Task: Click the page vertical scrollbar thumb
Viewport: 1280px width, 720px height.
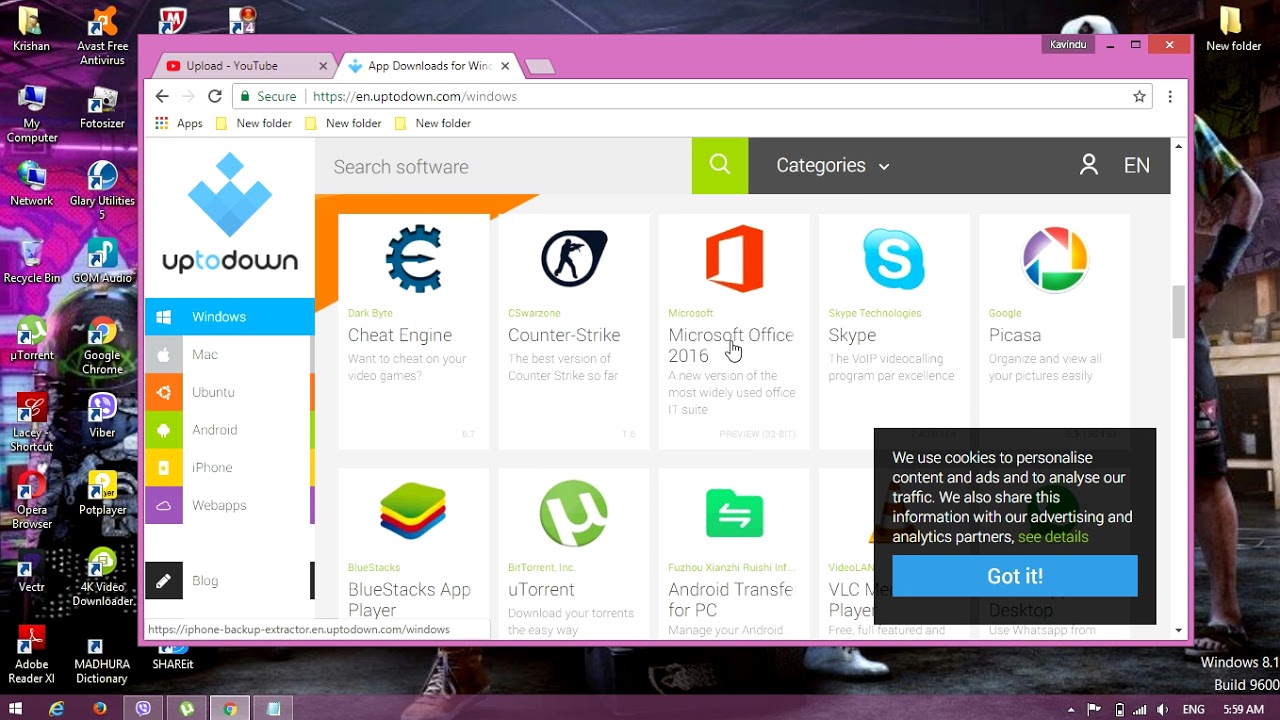Action: (1178, 312)
